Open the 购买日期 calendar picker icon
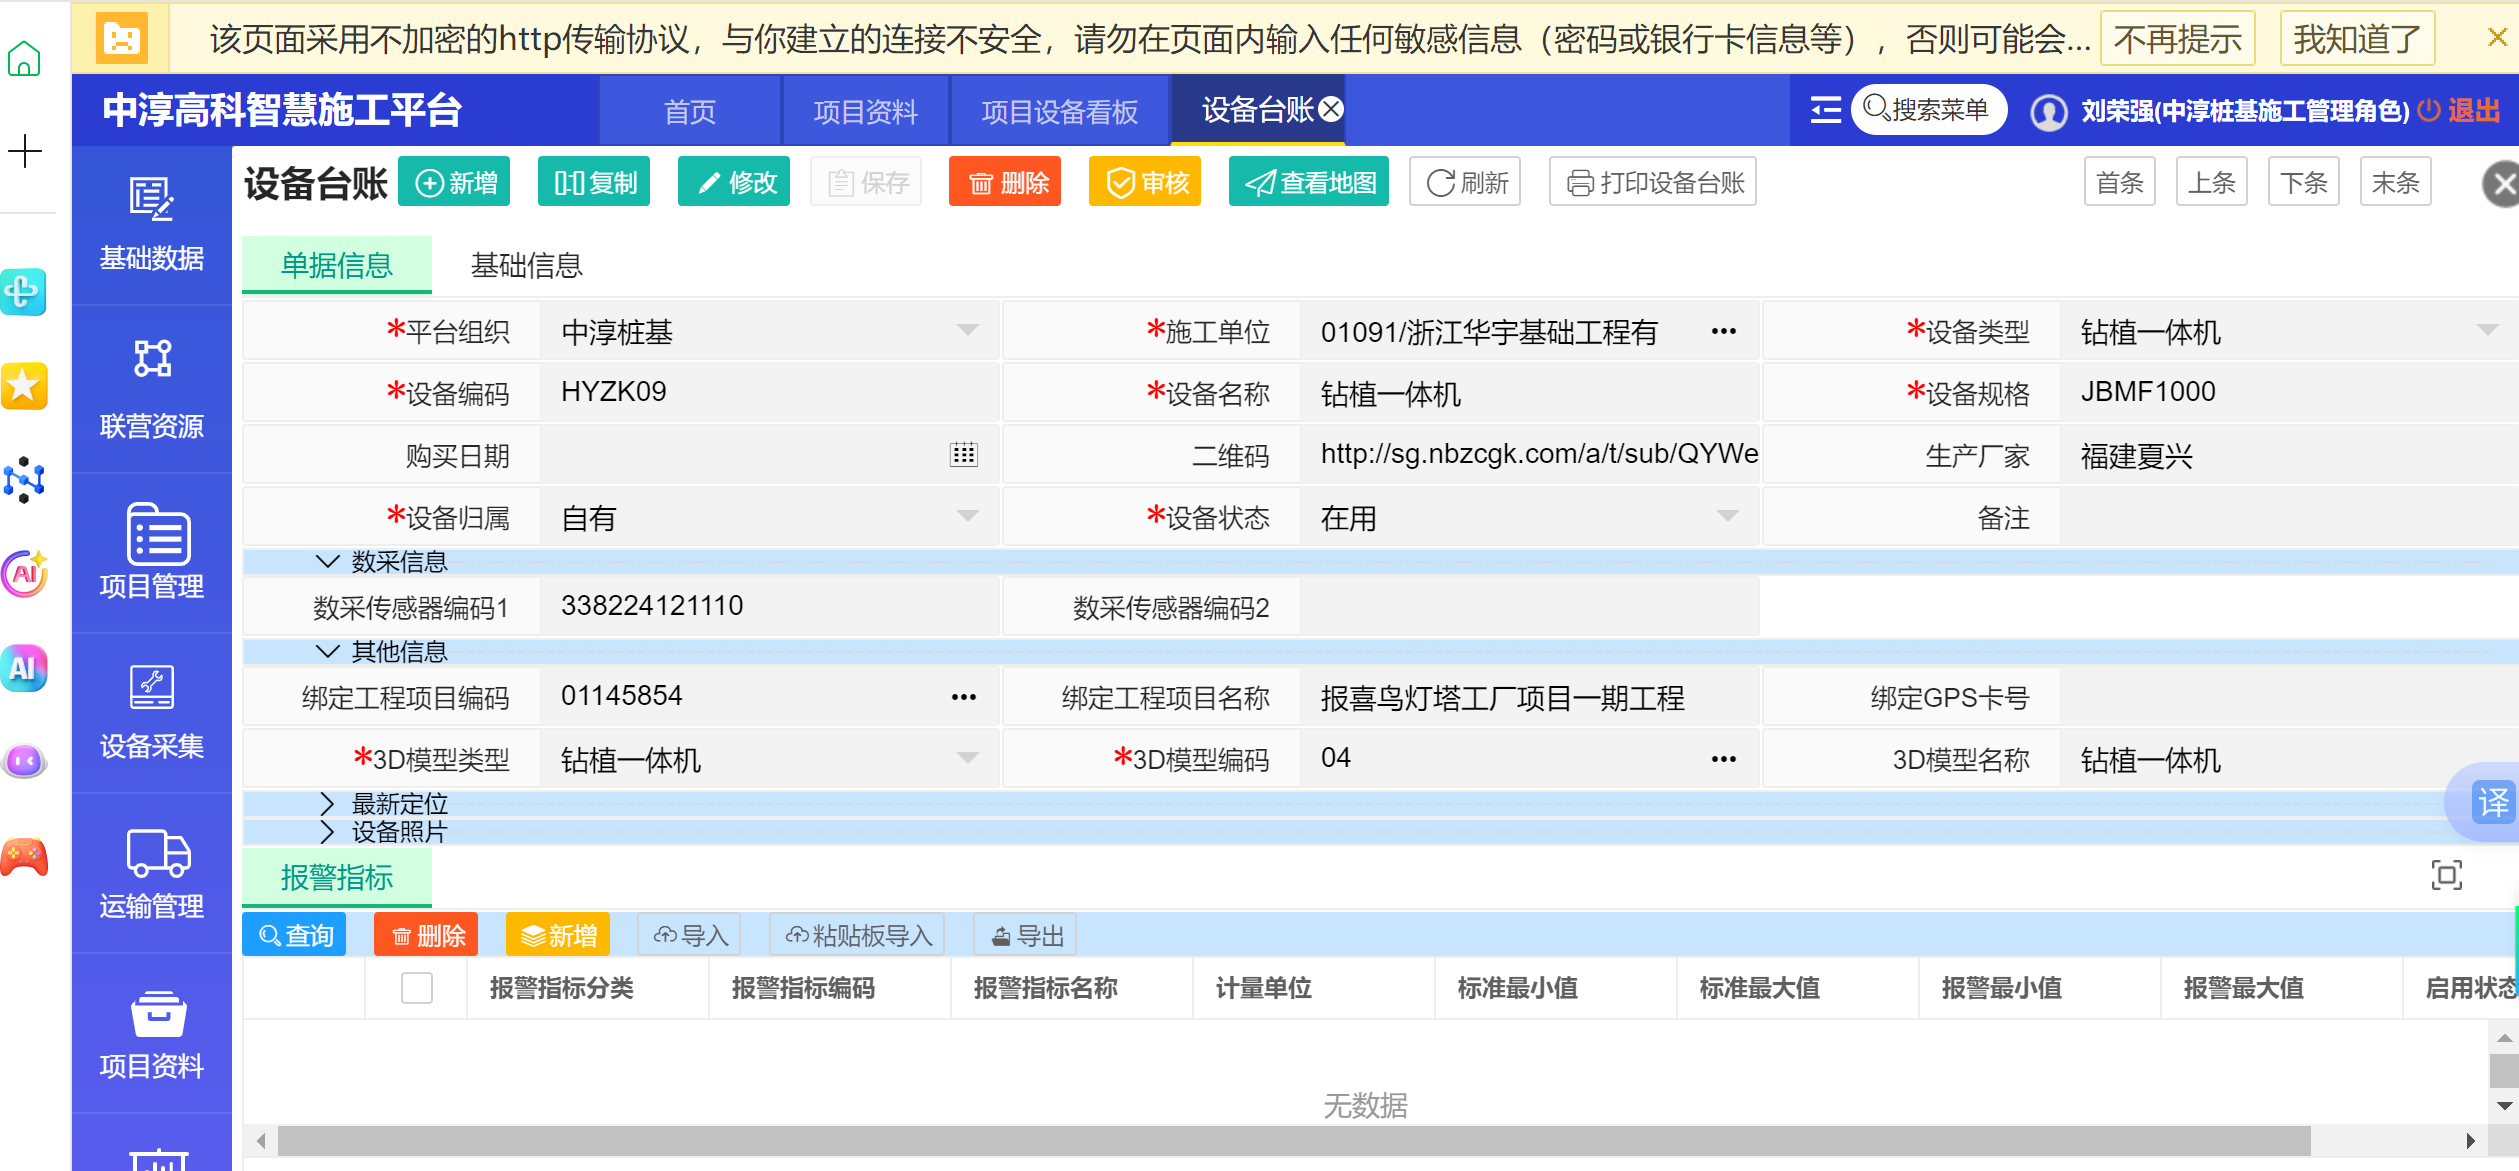Viewport: 2519px width, 1171px height. (963, 455)
